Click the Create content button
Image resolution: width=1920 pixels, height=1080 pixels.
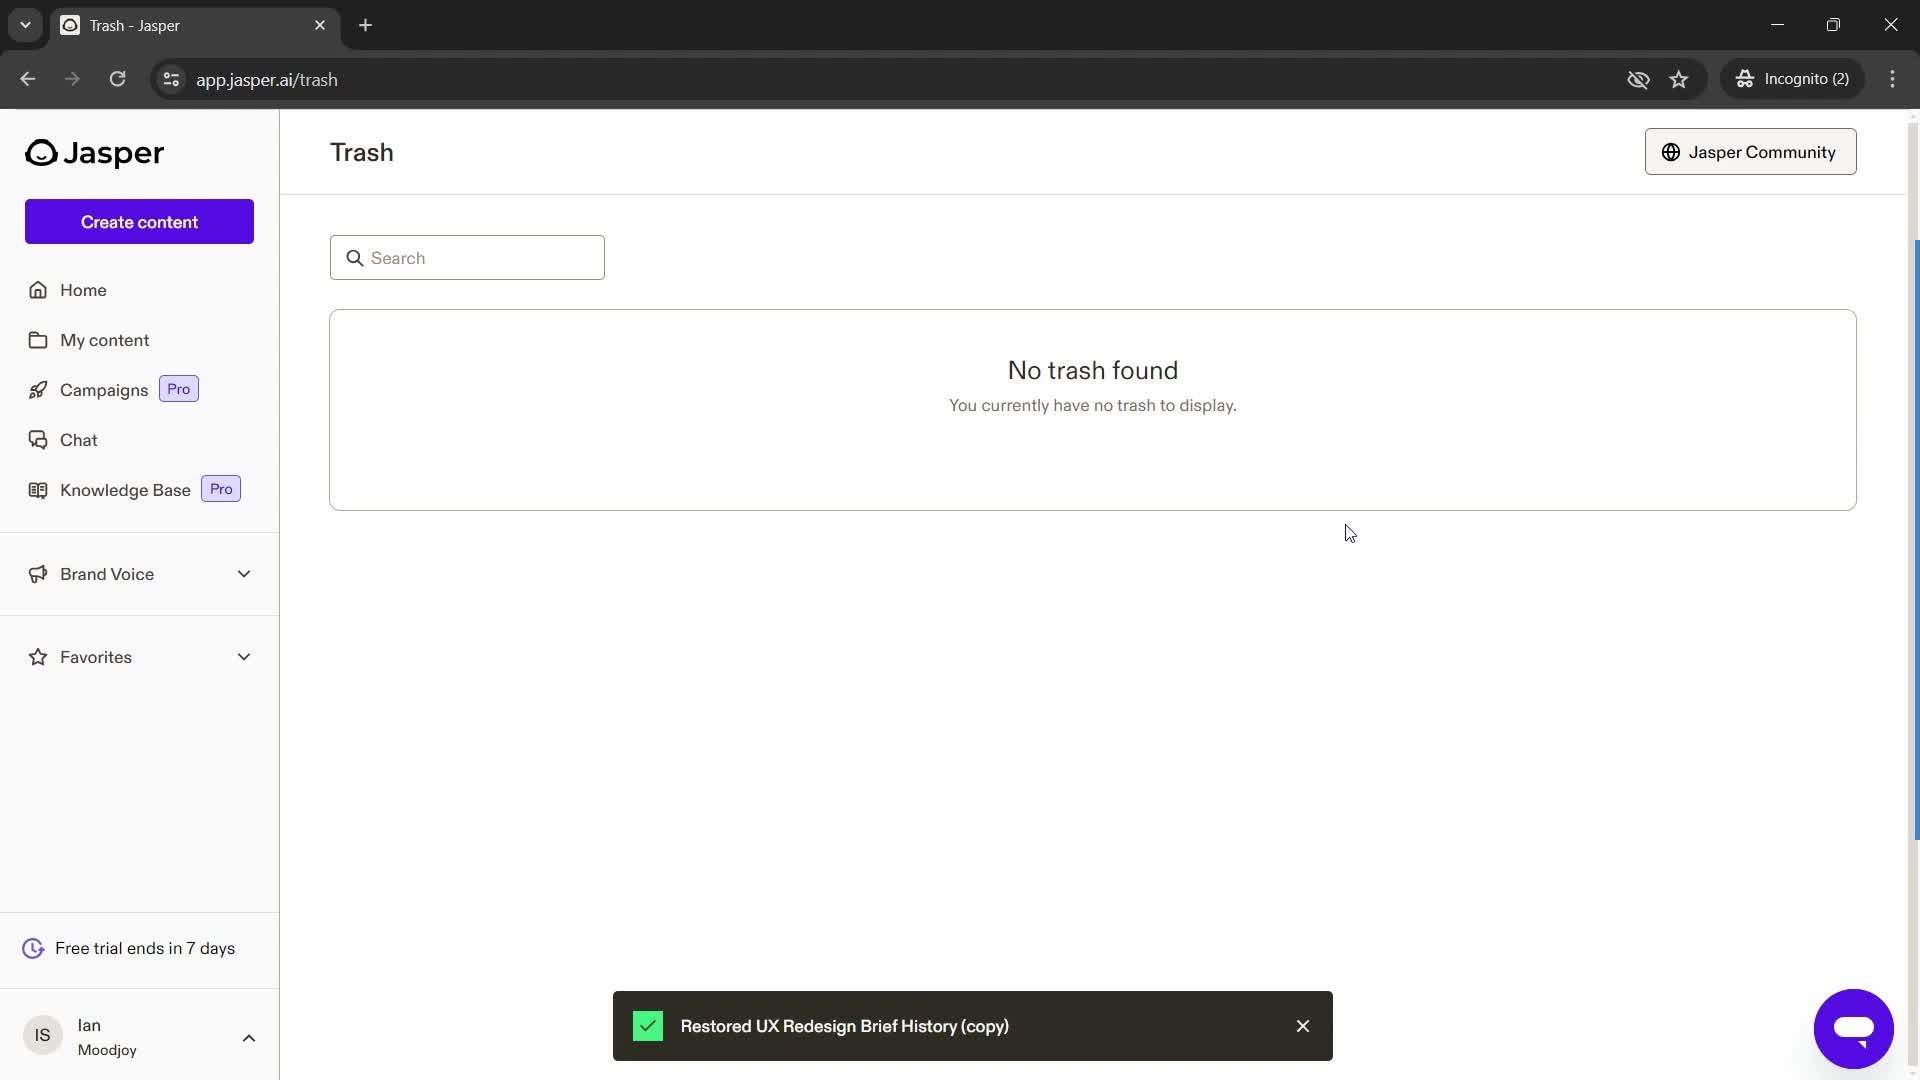pos(138,222)
